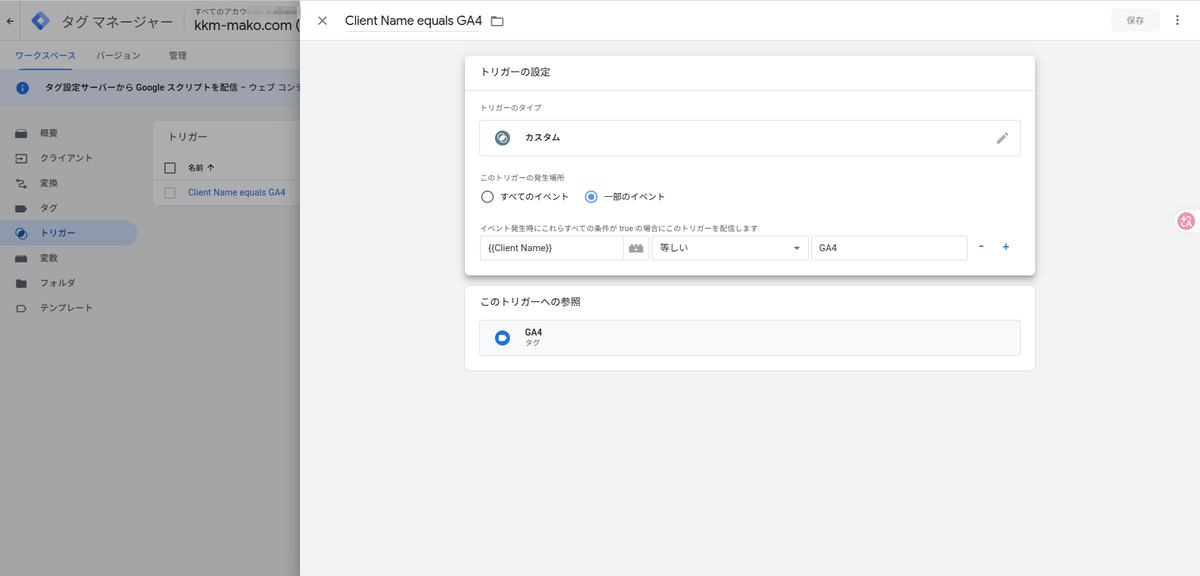Viewport: 1200px width, 576px height.
Task: Click the pencil icon to edit trigger type
Action: pyautogui.click(x=1002, y=138)
